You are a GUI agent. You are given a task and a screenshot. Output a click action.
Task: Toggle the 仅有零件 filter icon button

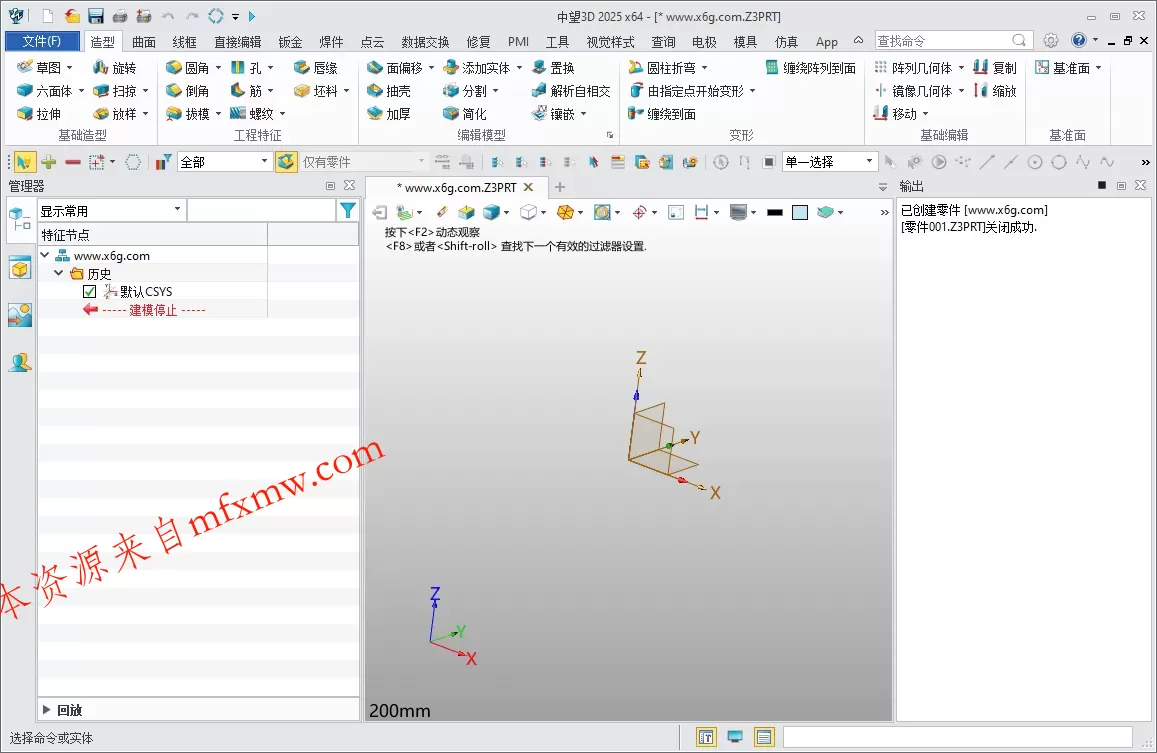286,162
